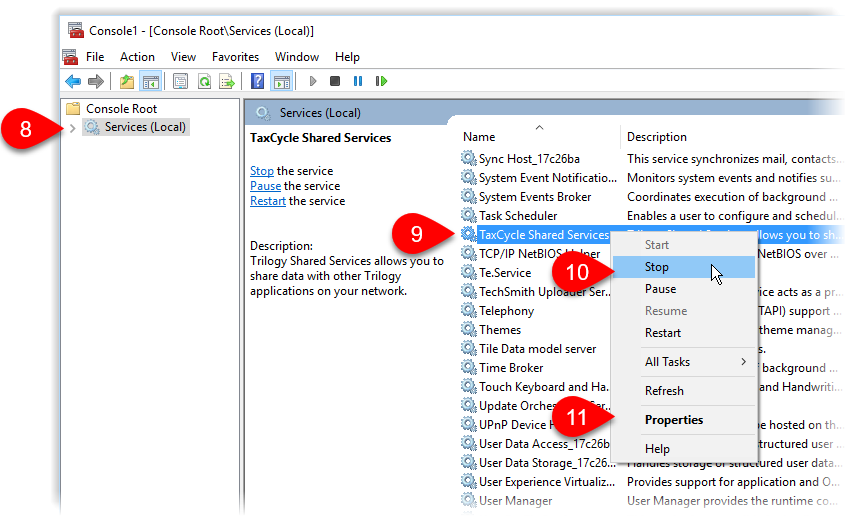The width and height of the screenshot is (846, 516).
Task: Open the Action menu
Action: pos(137,57)
